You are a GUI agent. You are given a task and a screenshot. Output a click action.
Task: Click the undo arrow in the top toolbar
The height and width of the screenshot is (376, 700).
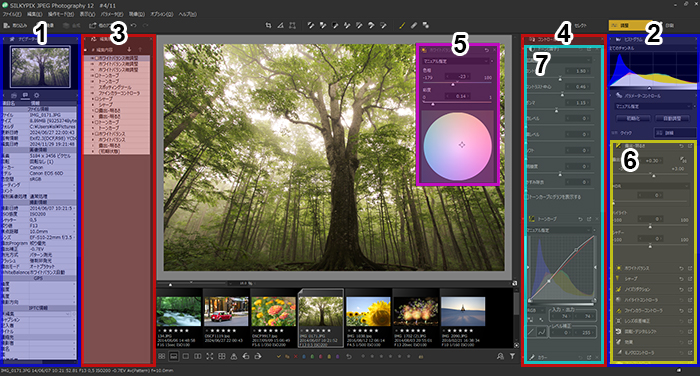click(x=133, y=26)
